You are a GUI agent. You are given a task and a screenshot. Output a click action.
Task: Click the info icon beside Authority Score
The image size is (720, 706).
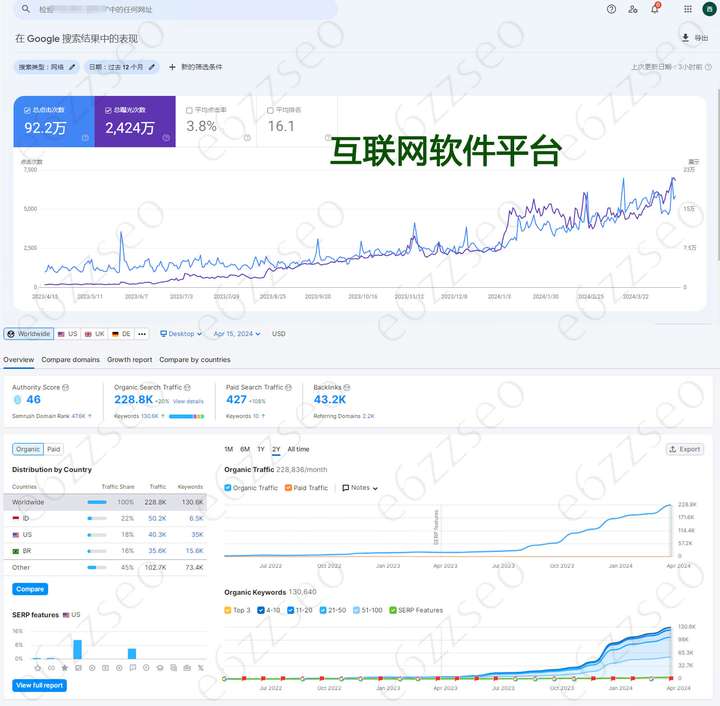point(66,387)
